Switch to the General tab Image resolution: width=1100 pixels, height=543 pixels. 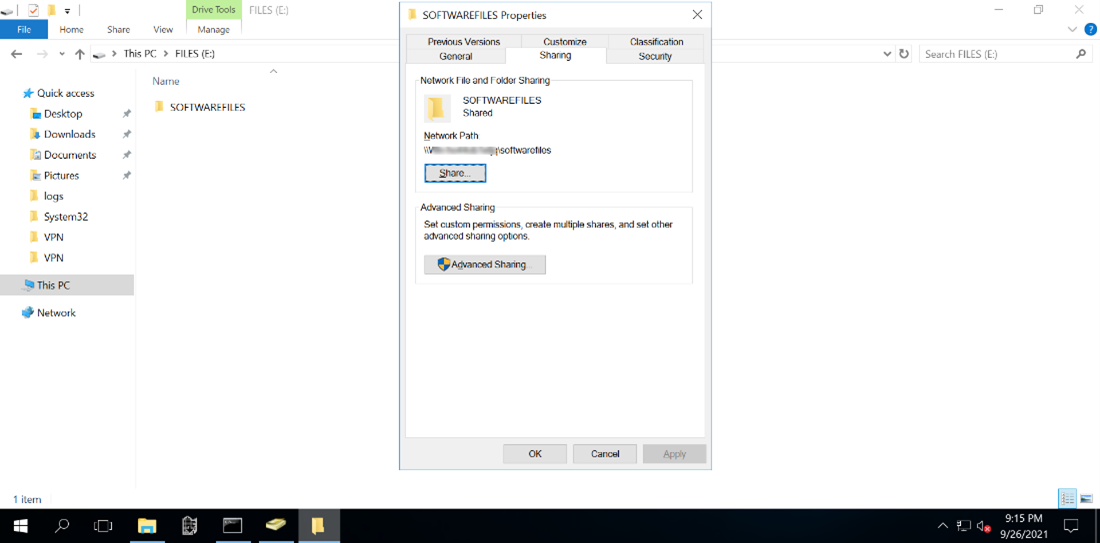click(455, 56)
